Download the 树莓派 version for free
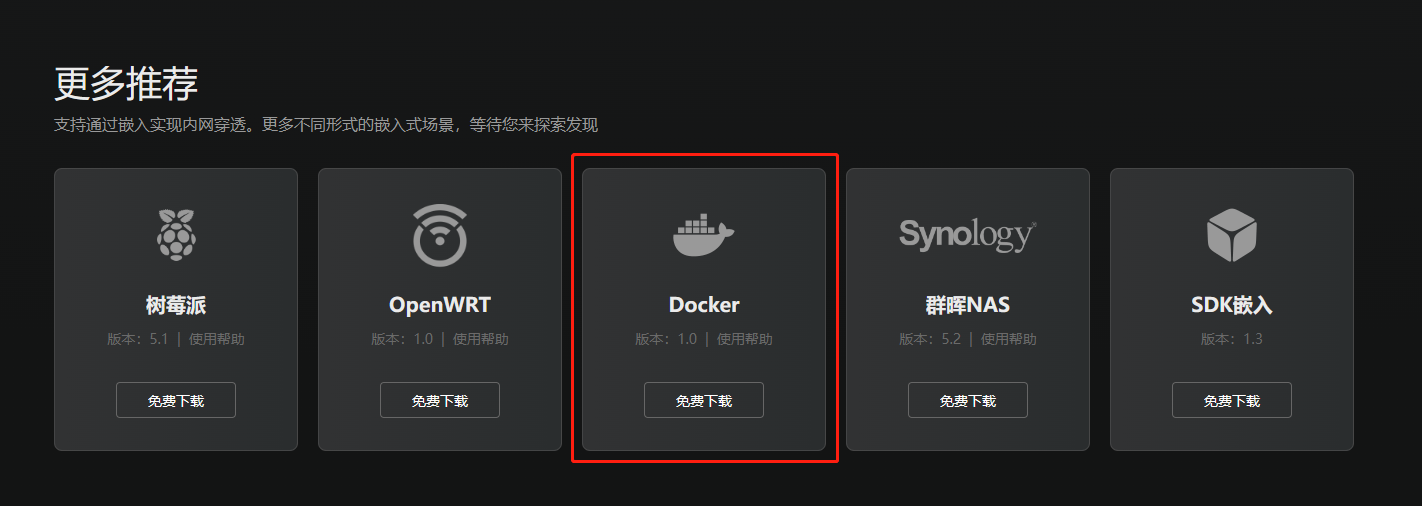This screenshot has height=506, width=1422. click(176, 400)
